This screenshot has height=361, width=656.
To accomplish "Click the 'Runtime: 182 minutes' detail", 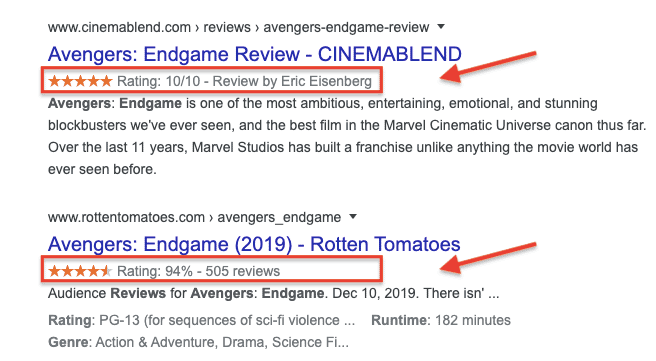I will click(x=441, y=320).
